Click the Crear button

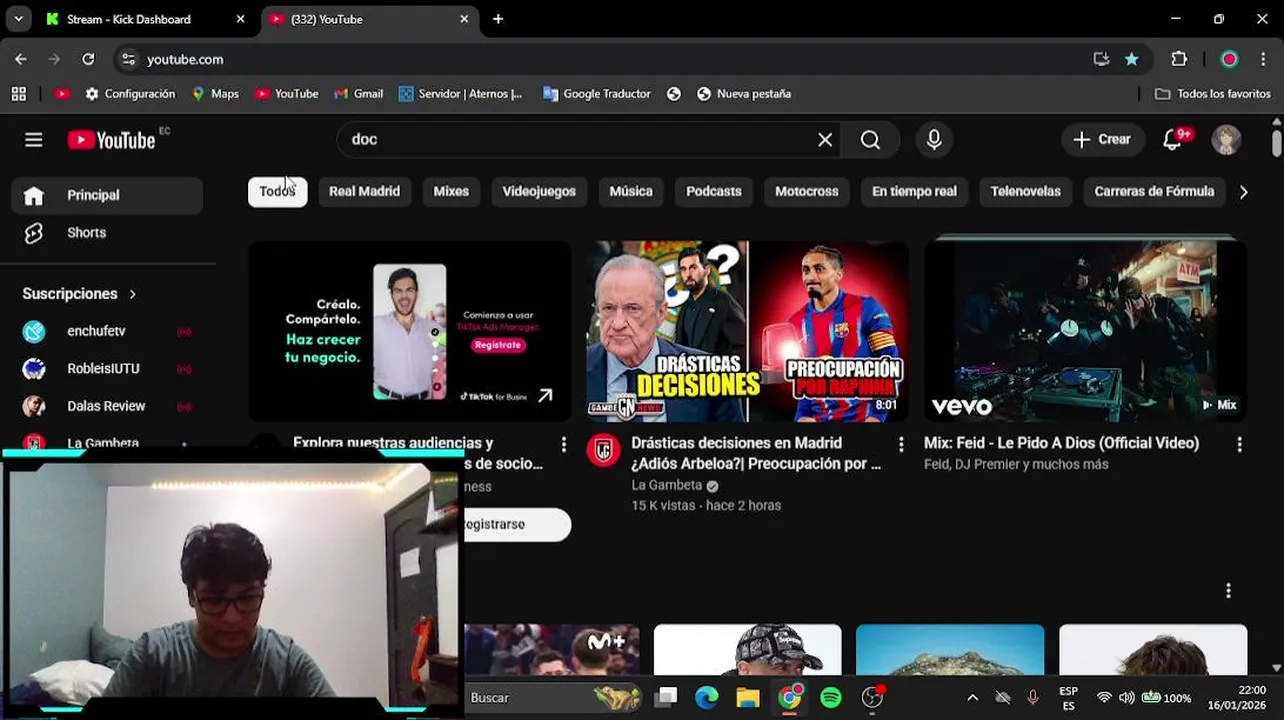coord(1101,140)
